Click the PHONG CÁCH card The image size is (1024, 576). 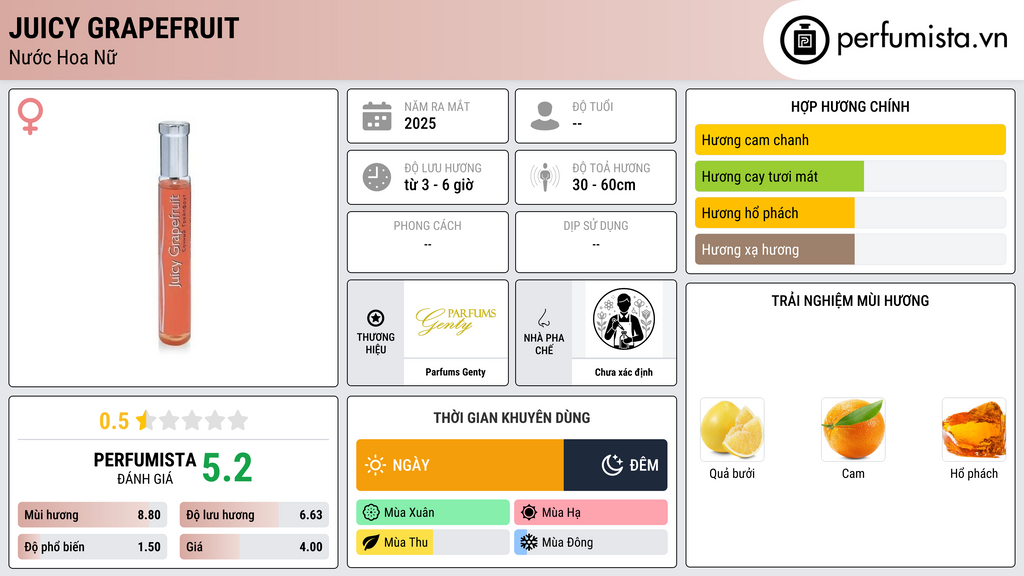(428, 242)
